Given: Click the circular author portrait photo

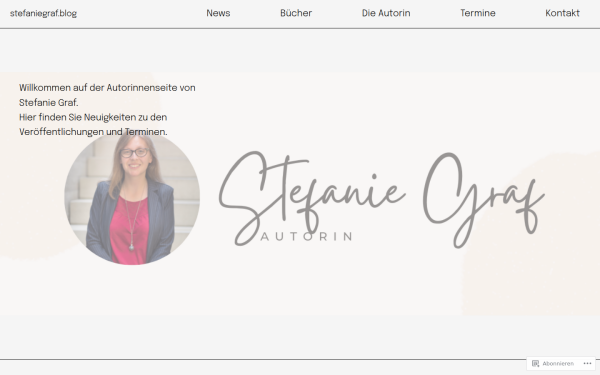Looking at the screenshot, I should point(132,198).
